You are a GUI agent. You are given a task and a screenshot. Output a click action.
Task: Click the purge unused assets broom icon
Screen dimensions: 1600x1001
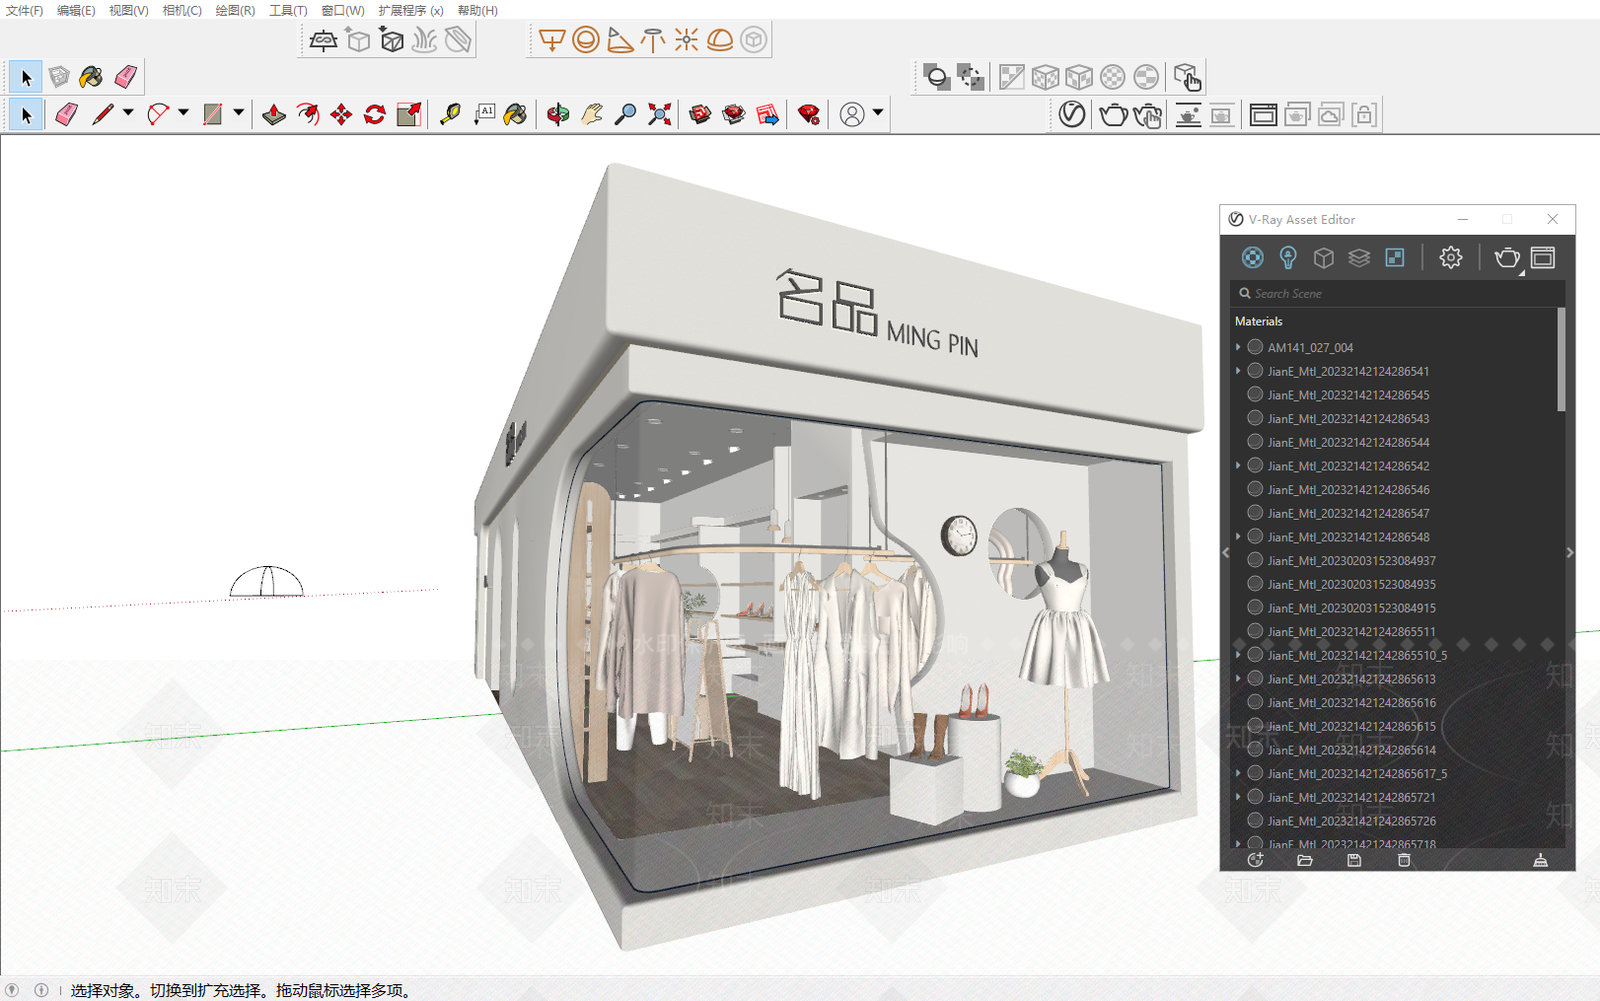pyautogui.click(x=1540, y=860)
